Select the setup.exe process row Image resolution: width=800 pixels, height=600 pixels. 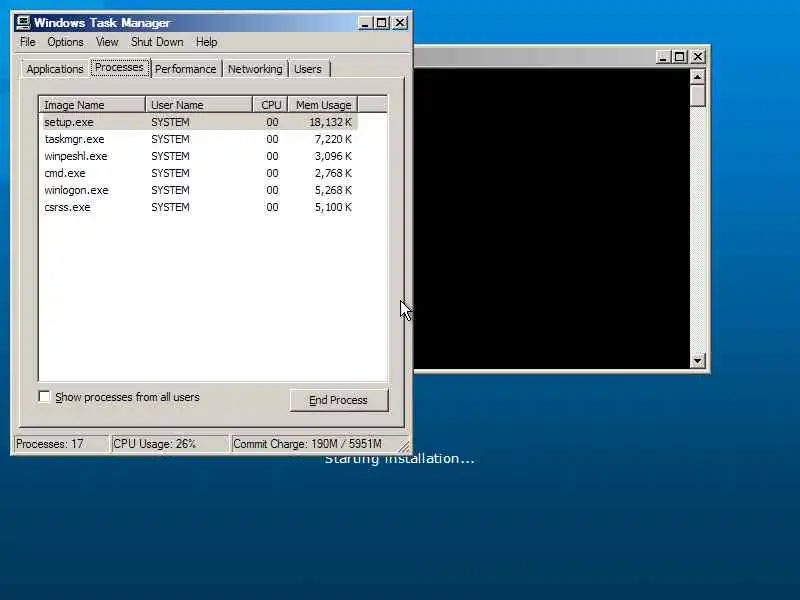coord(198,122)
